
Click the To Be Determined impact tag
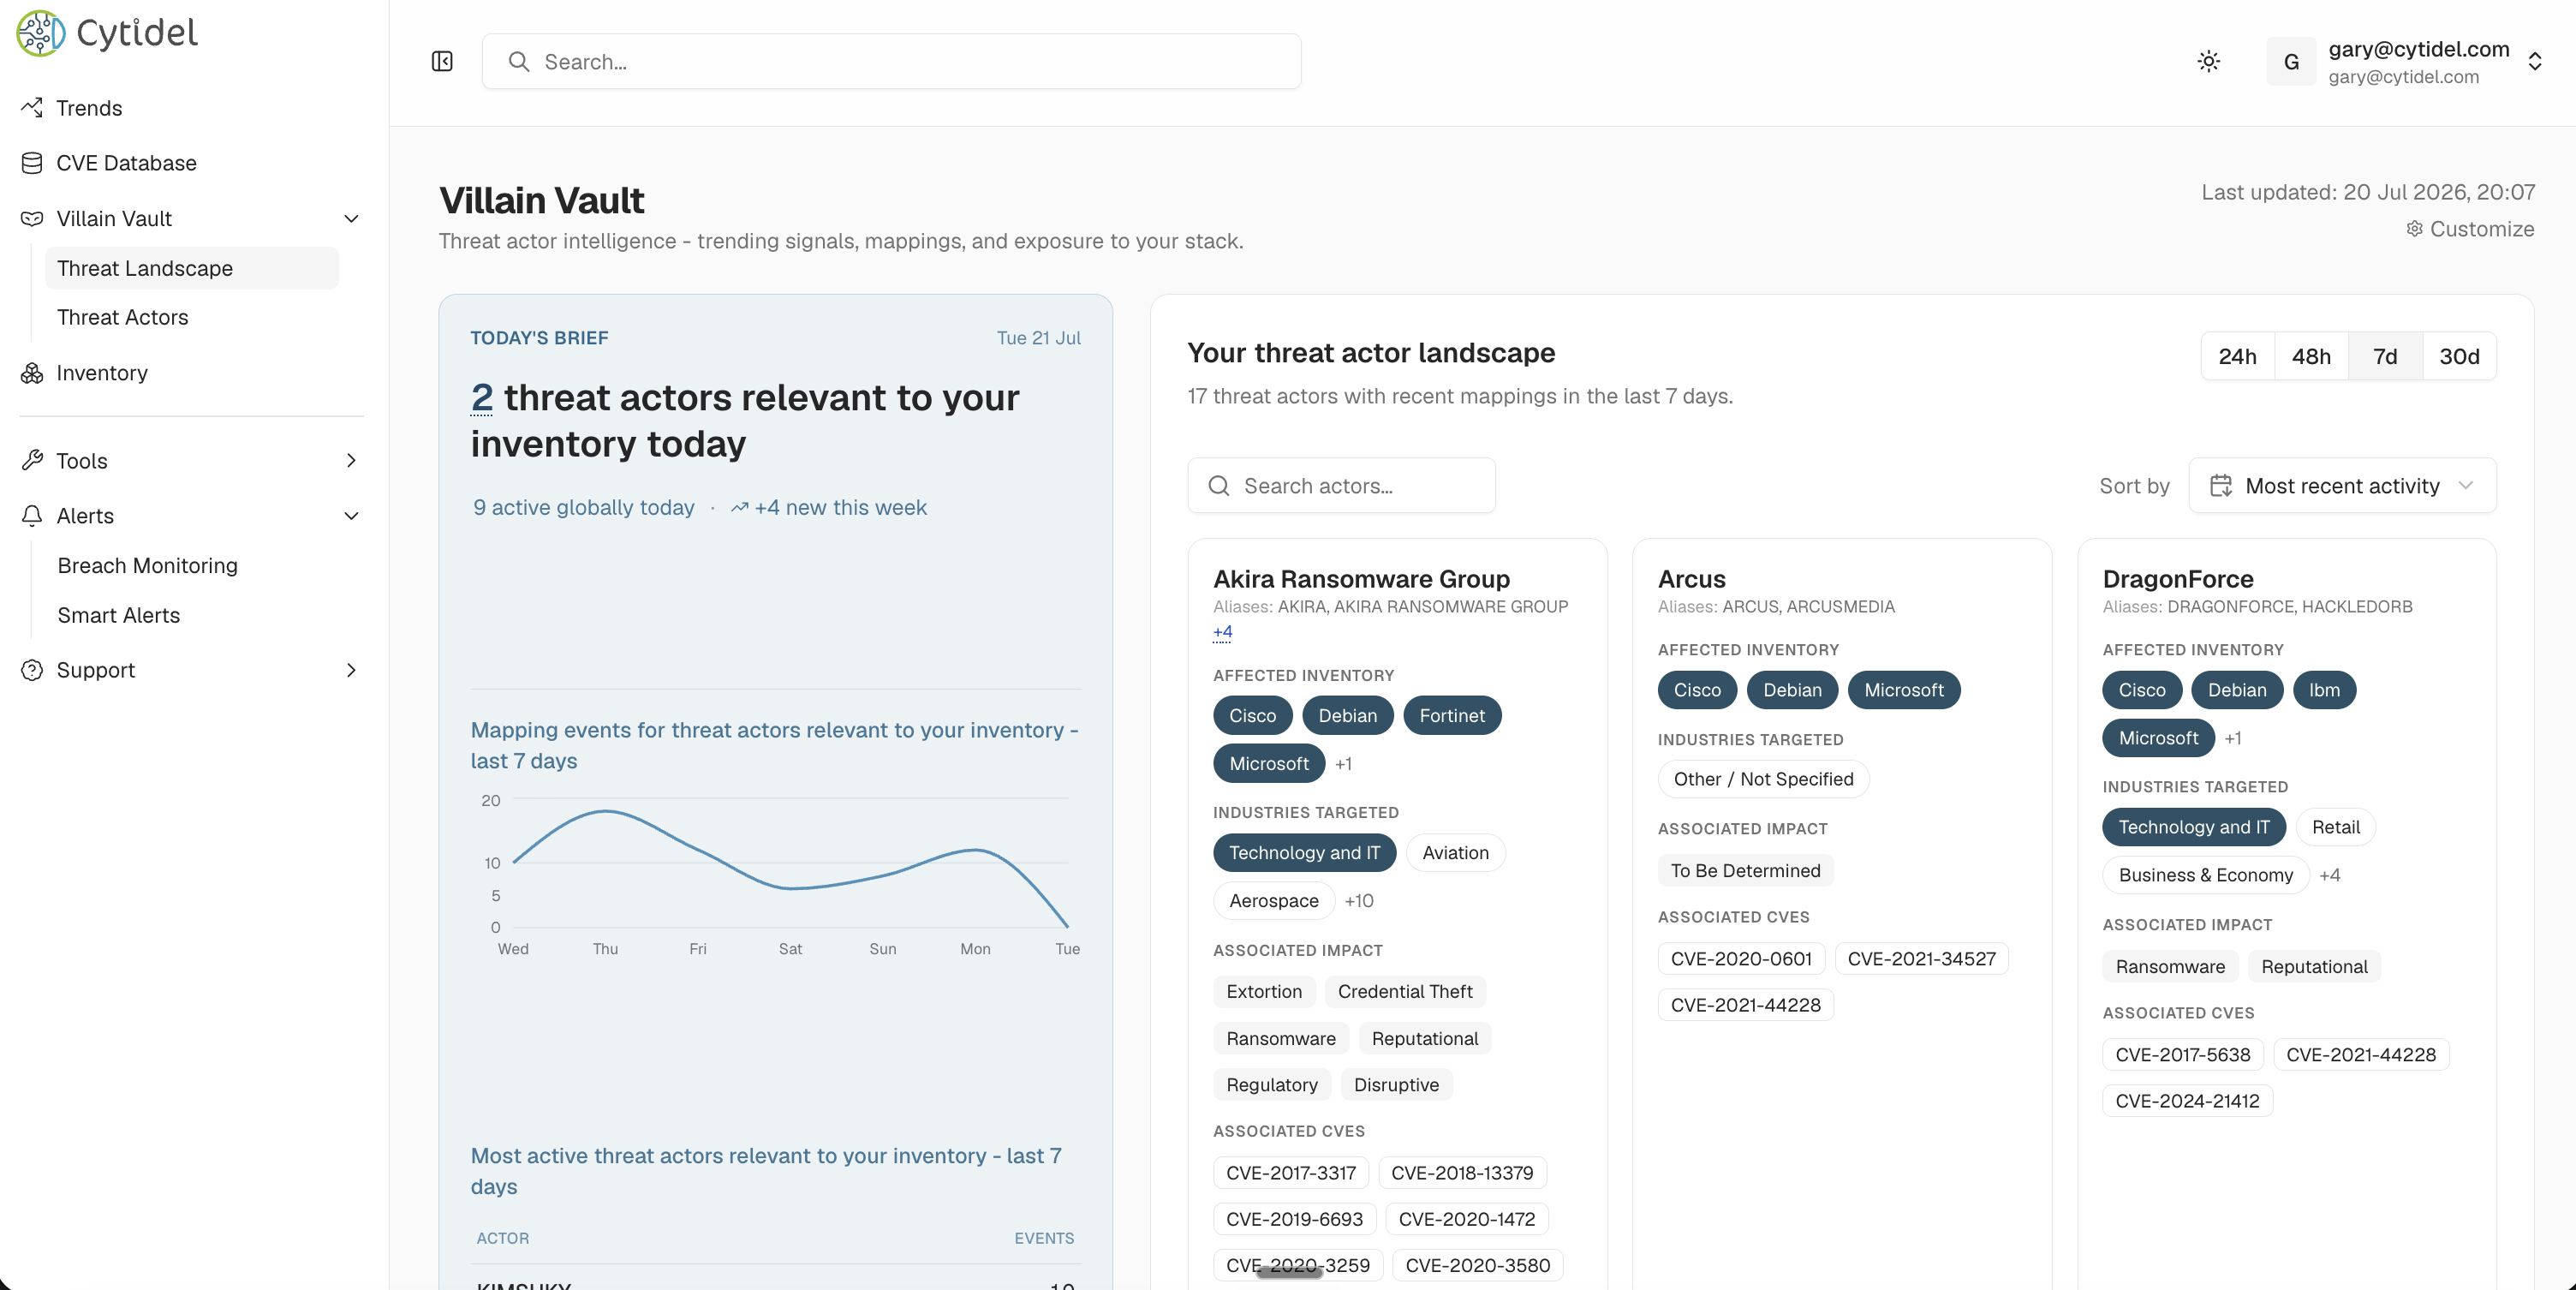1745,871
